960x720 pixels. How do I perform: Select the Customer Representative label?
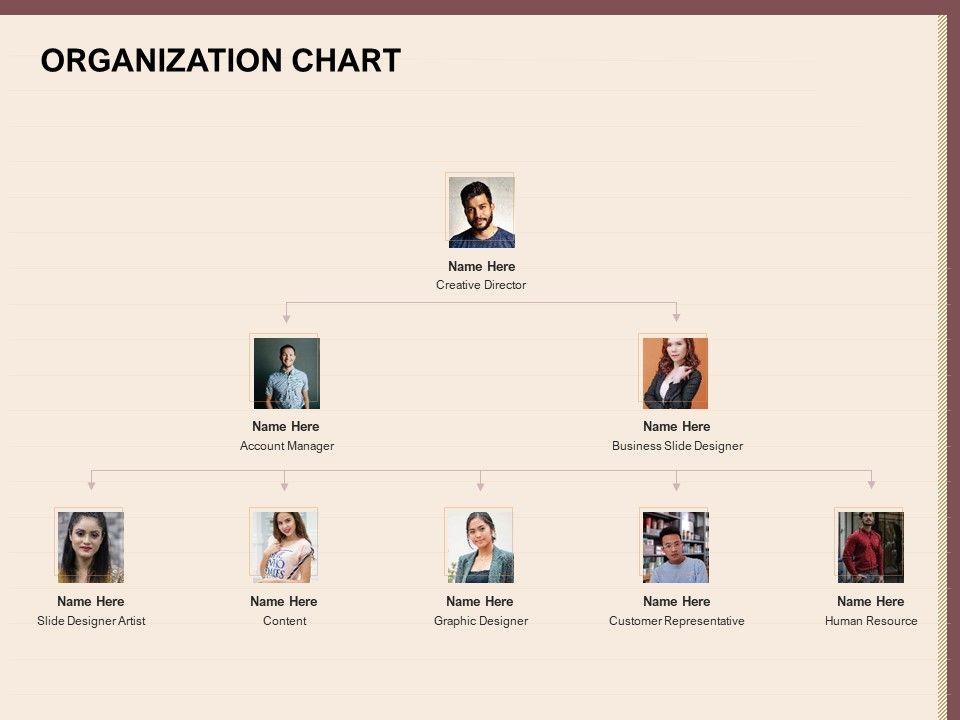(x=677, y=621)
